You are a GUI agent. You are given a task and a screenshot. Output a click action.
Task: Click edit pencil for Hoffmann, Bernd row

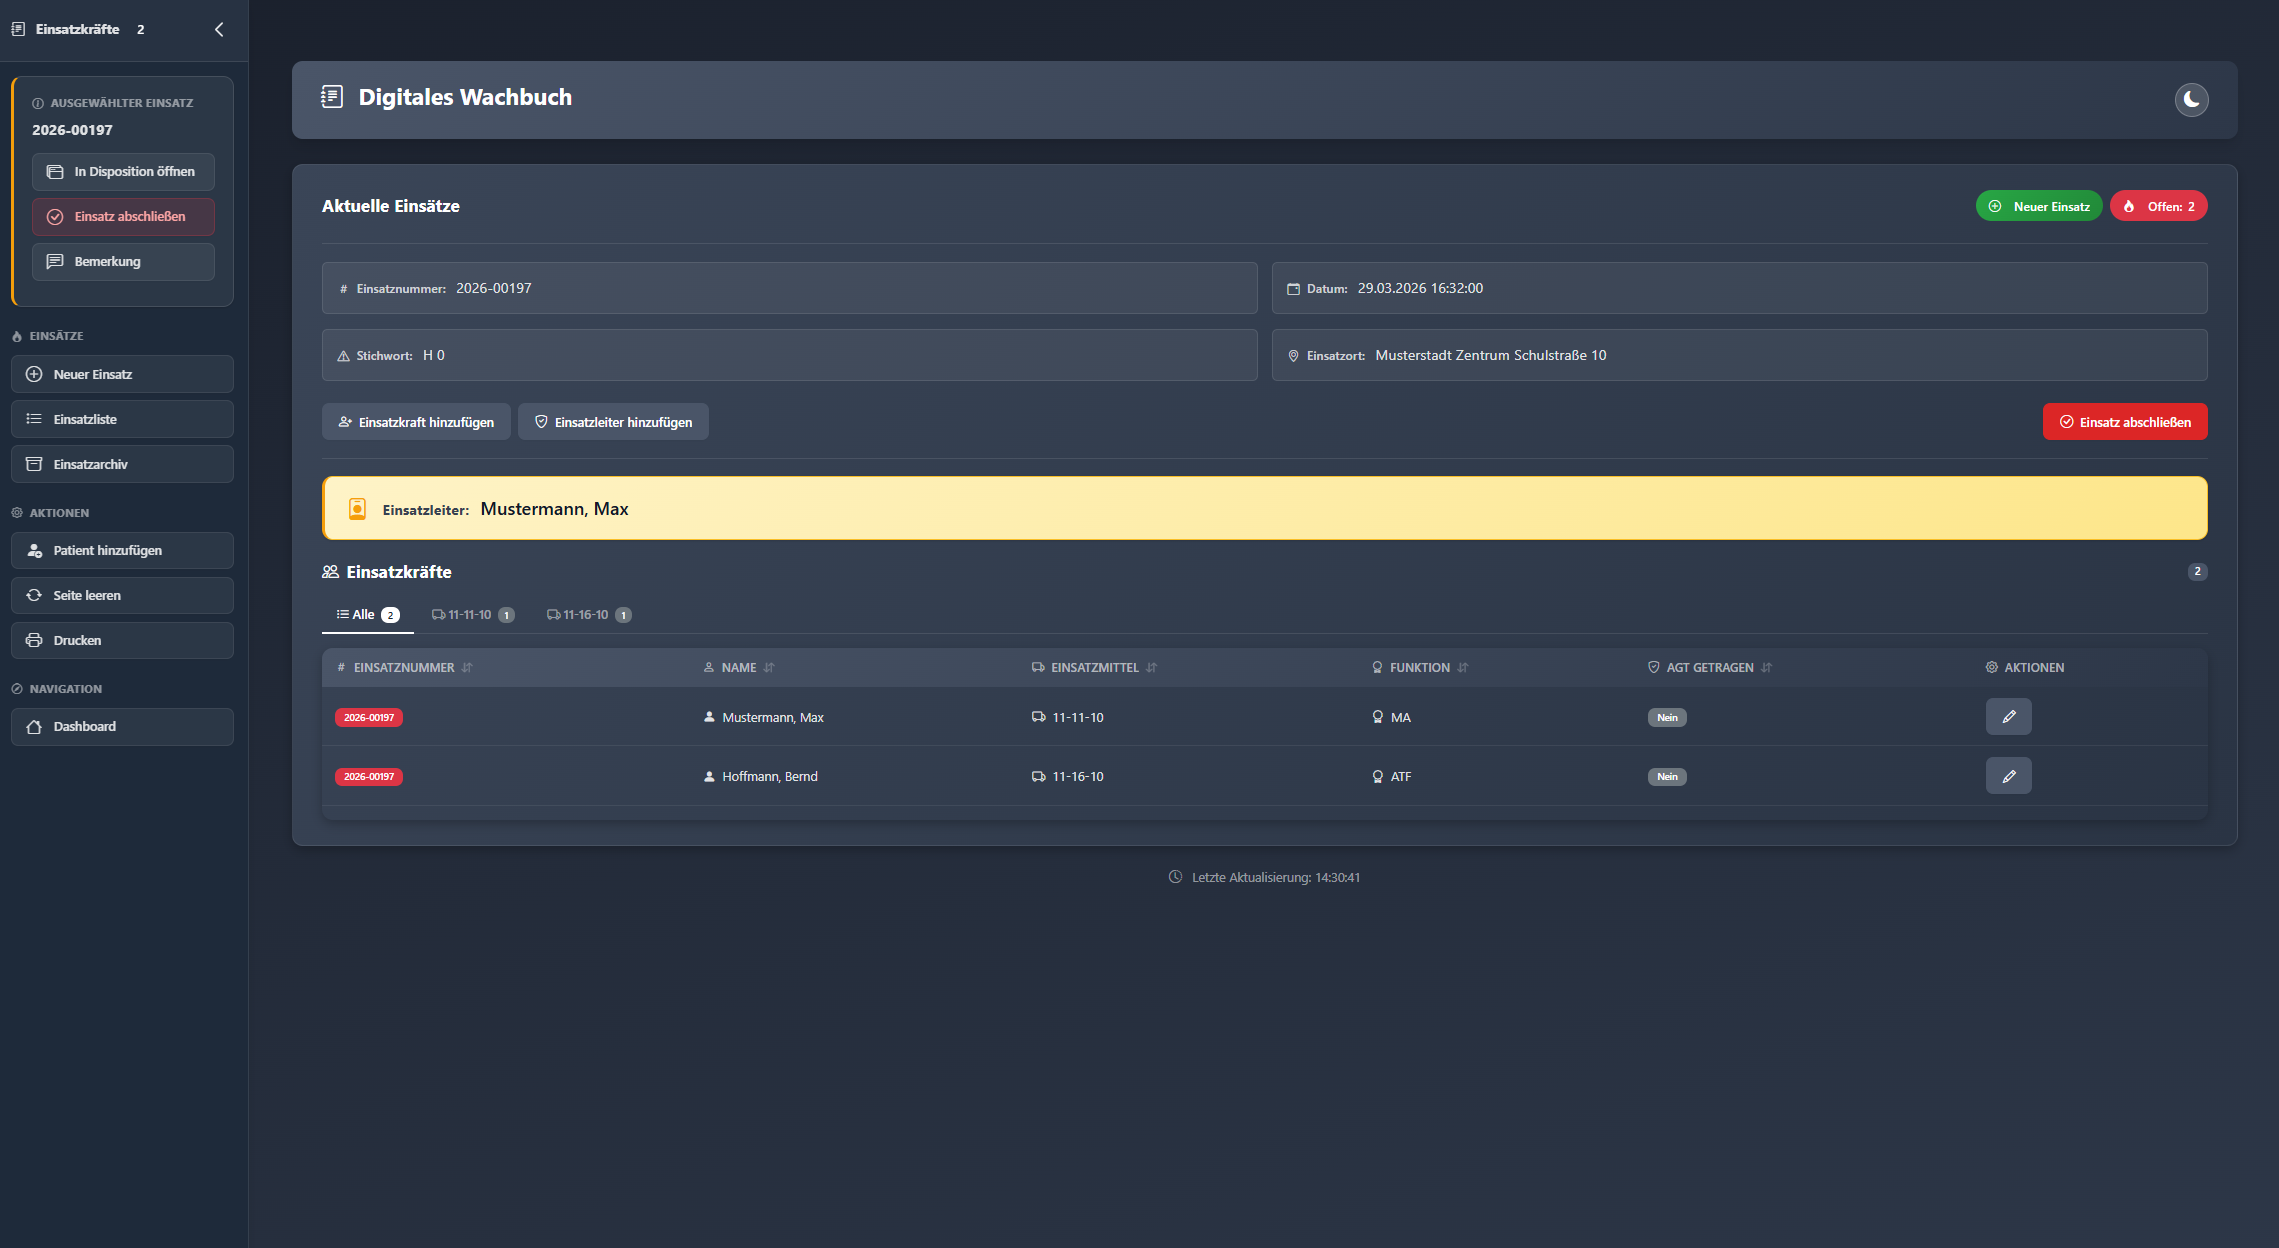[x=2008, y=776]
